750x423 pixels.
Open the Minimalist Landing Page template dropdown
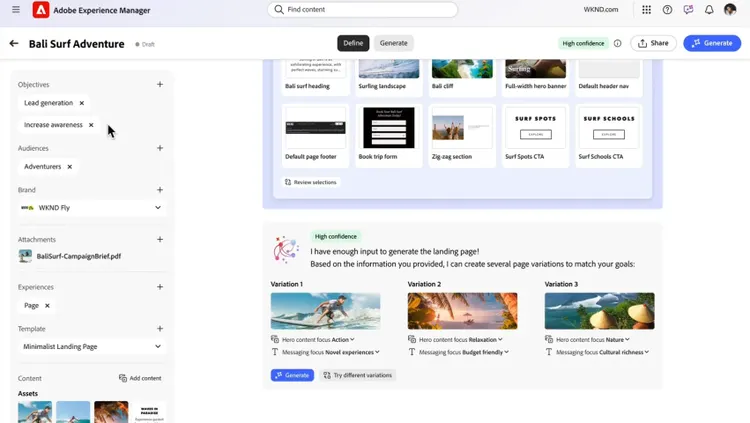tap(91, 346)
